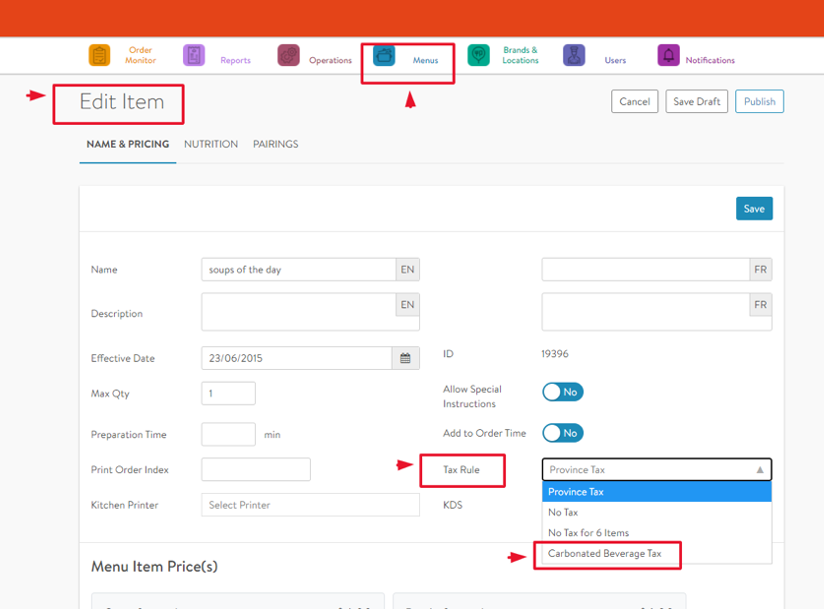Toggle the Add to Order Time switch
Image resolution: width=824 pixels, height=610 pixels.
point(562,433)
